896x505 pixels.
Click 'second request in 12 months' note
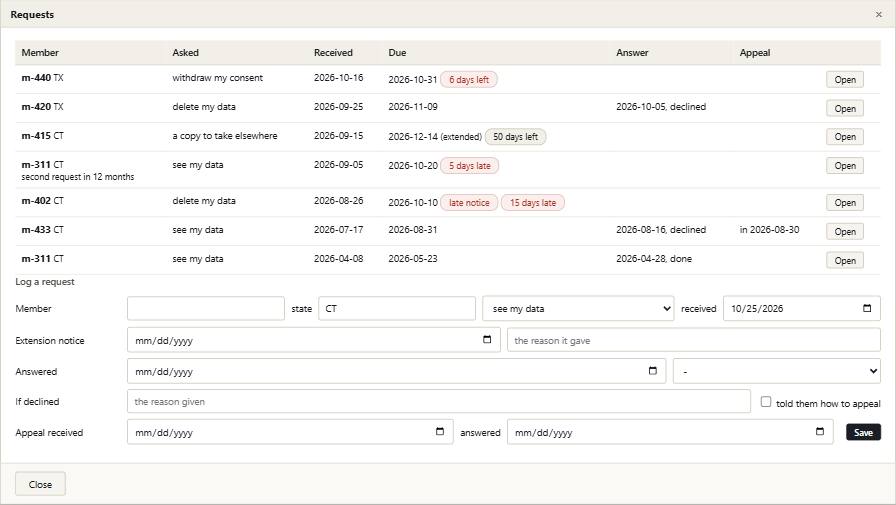click(78, 177)
